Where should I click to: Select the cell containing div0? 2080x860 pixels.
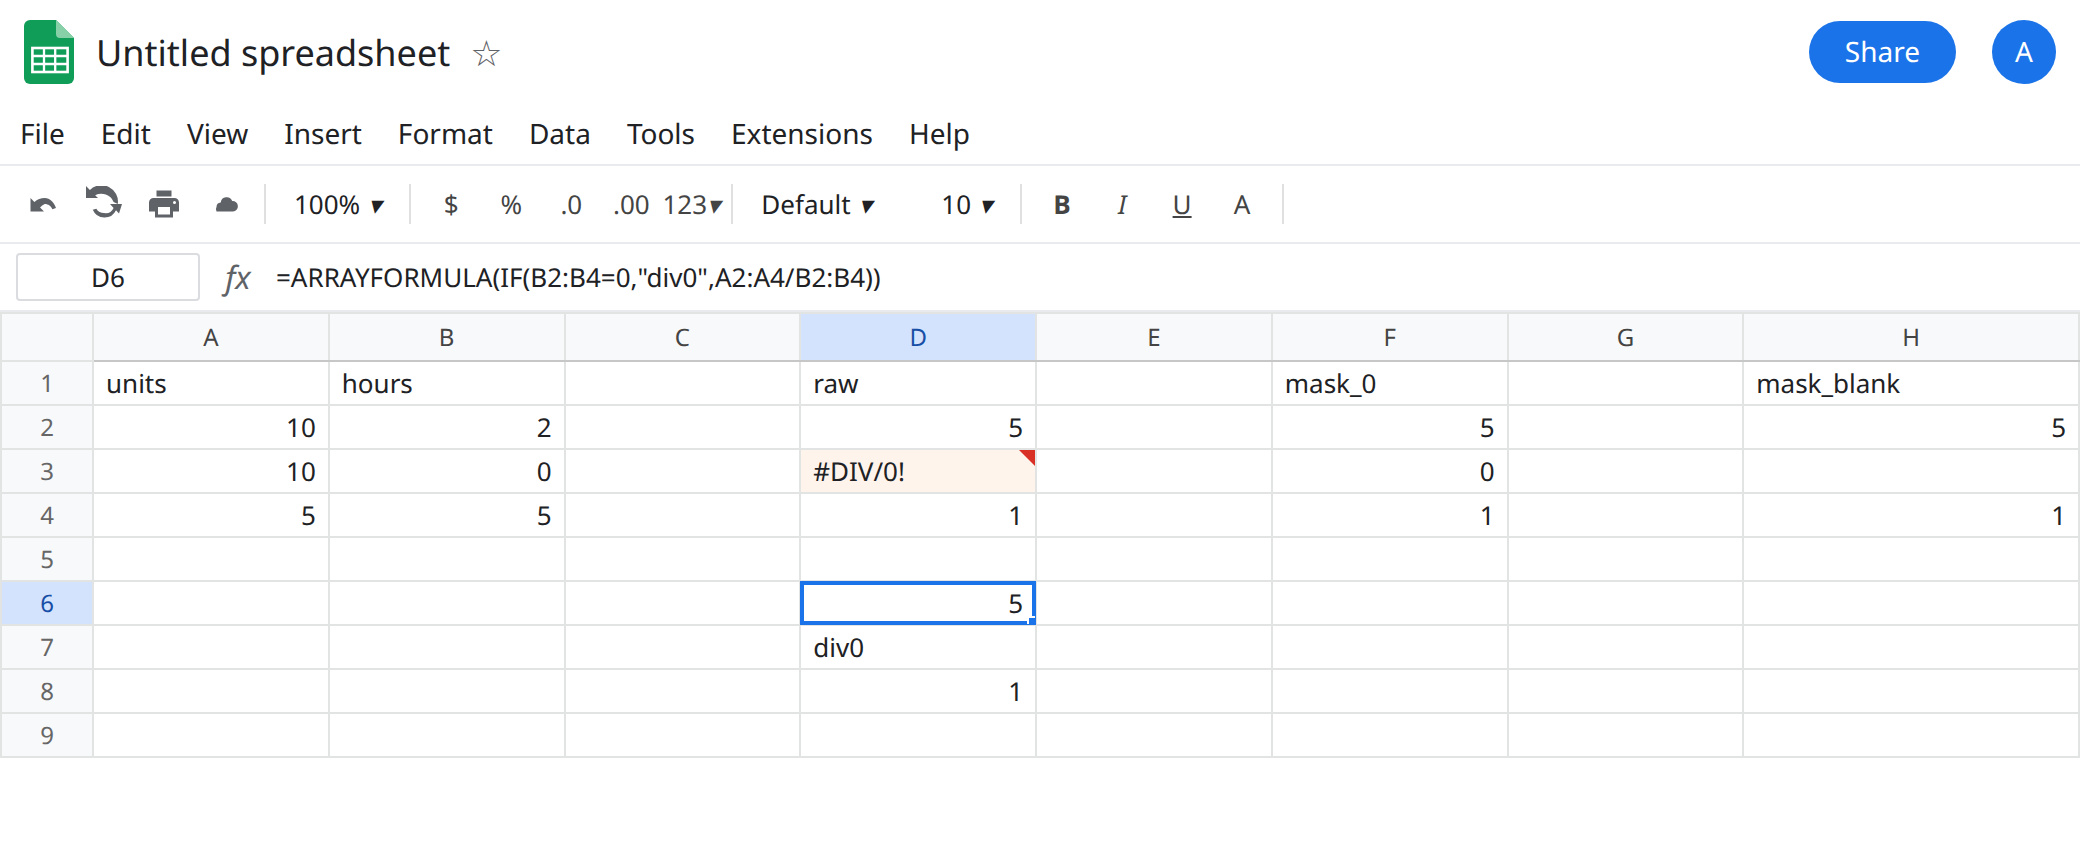pyautogui.click(x=918, y=648)
